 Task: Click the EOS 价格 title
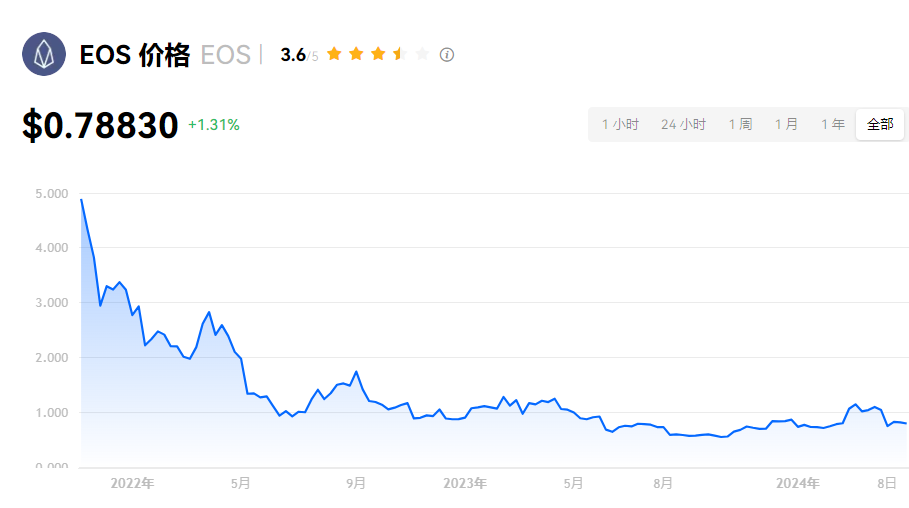tap(134, 55)
